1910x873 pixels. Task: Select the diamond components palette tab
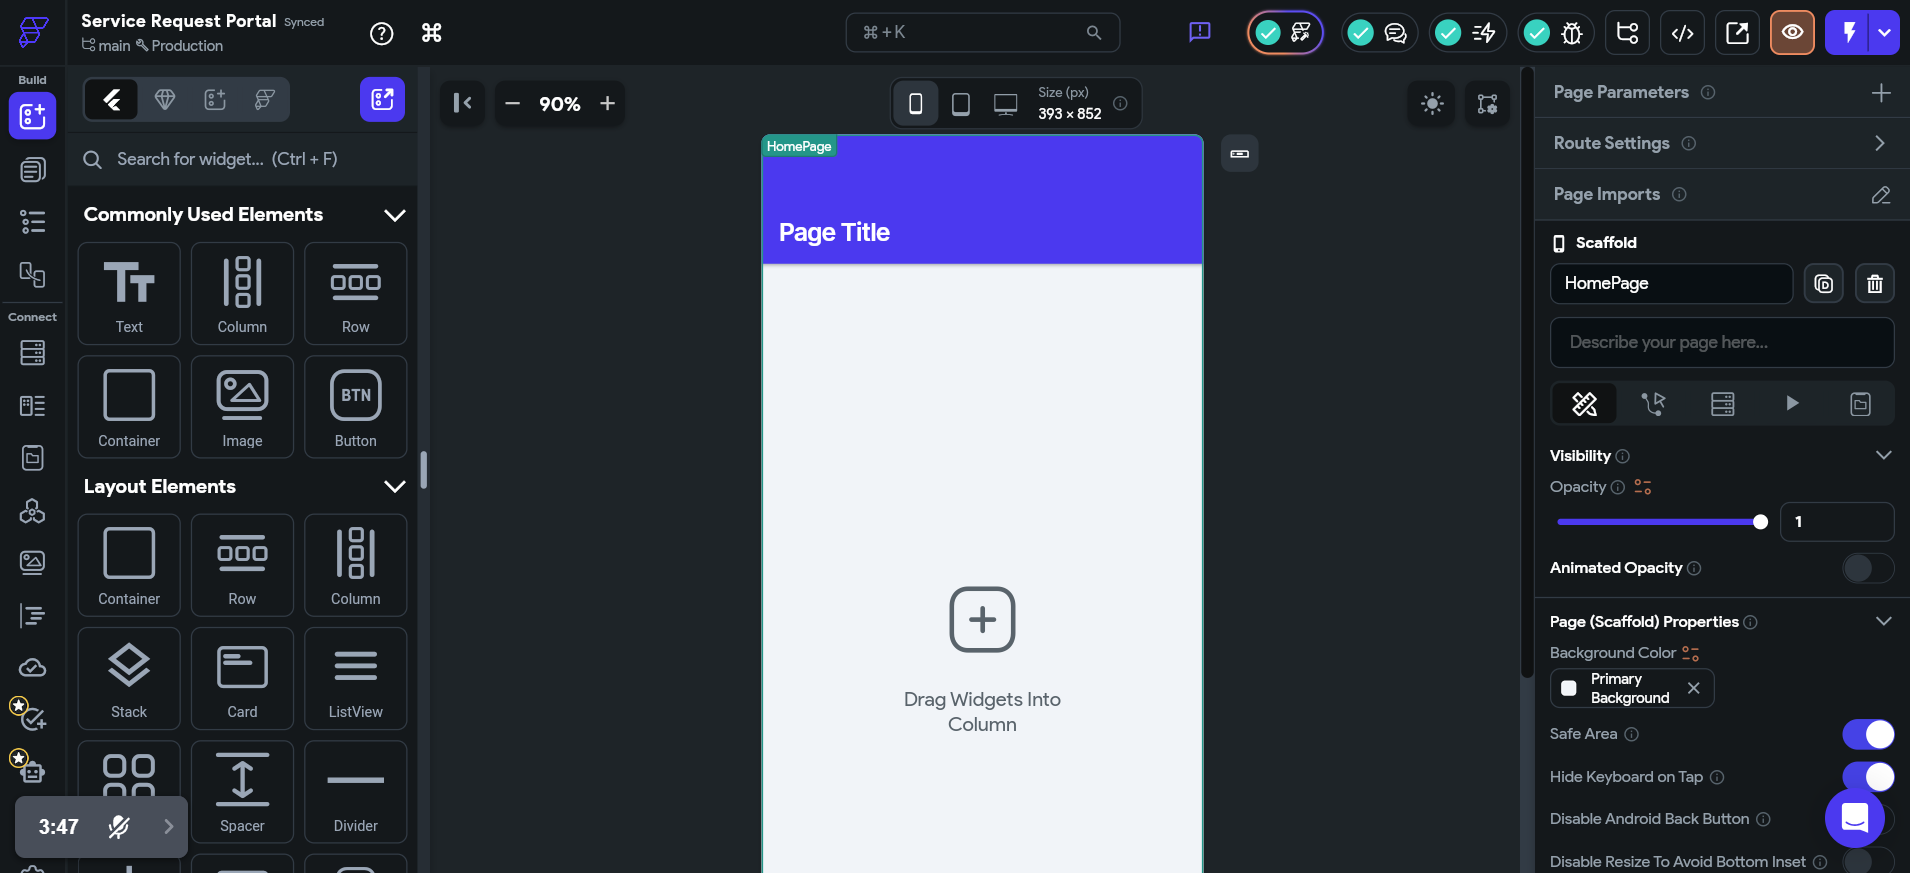pos(165,99)
